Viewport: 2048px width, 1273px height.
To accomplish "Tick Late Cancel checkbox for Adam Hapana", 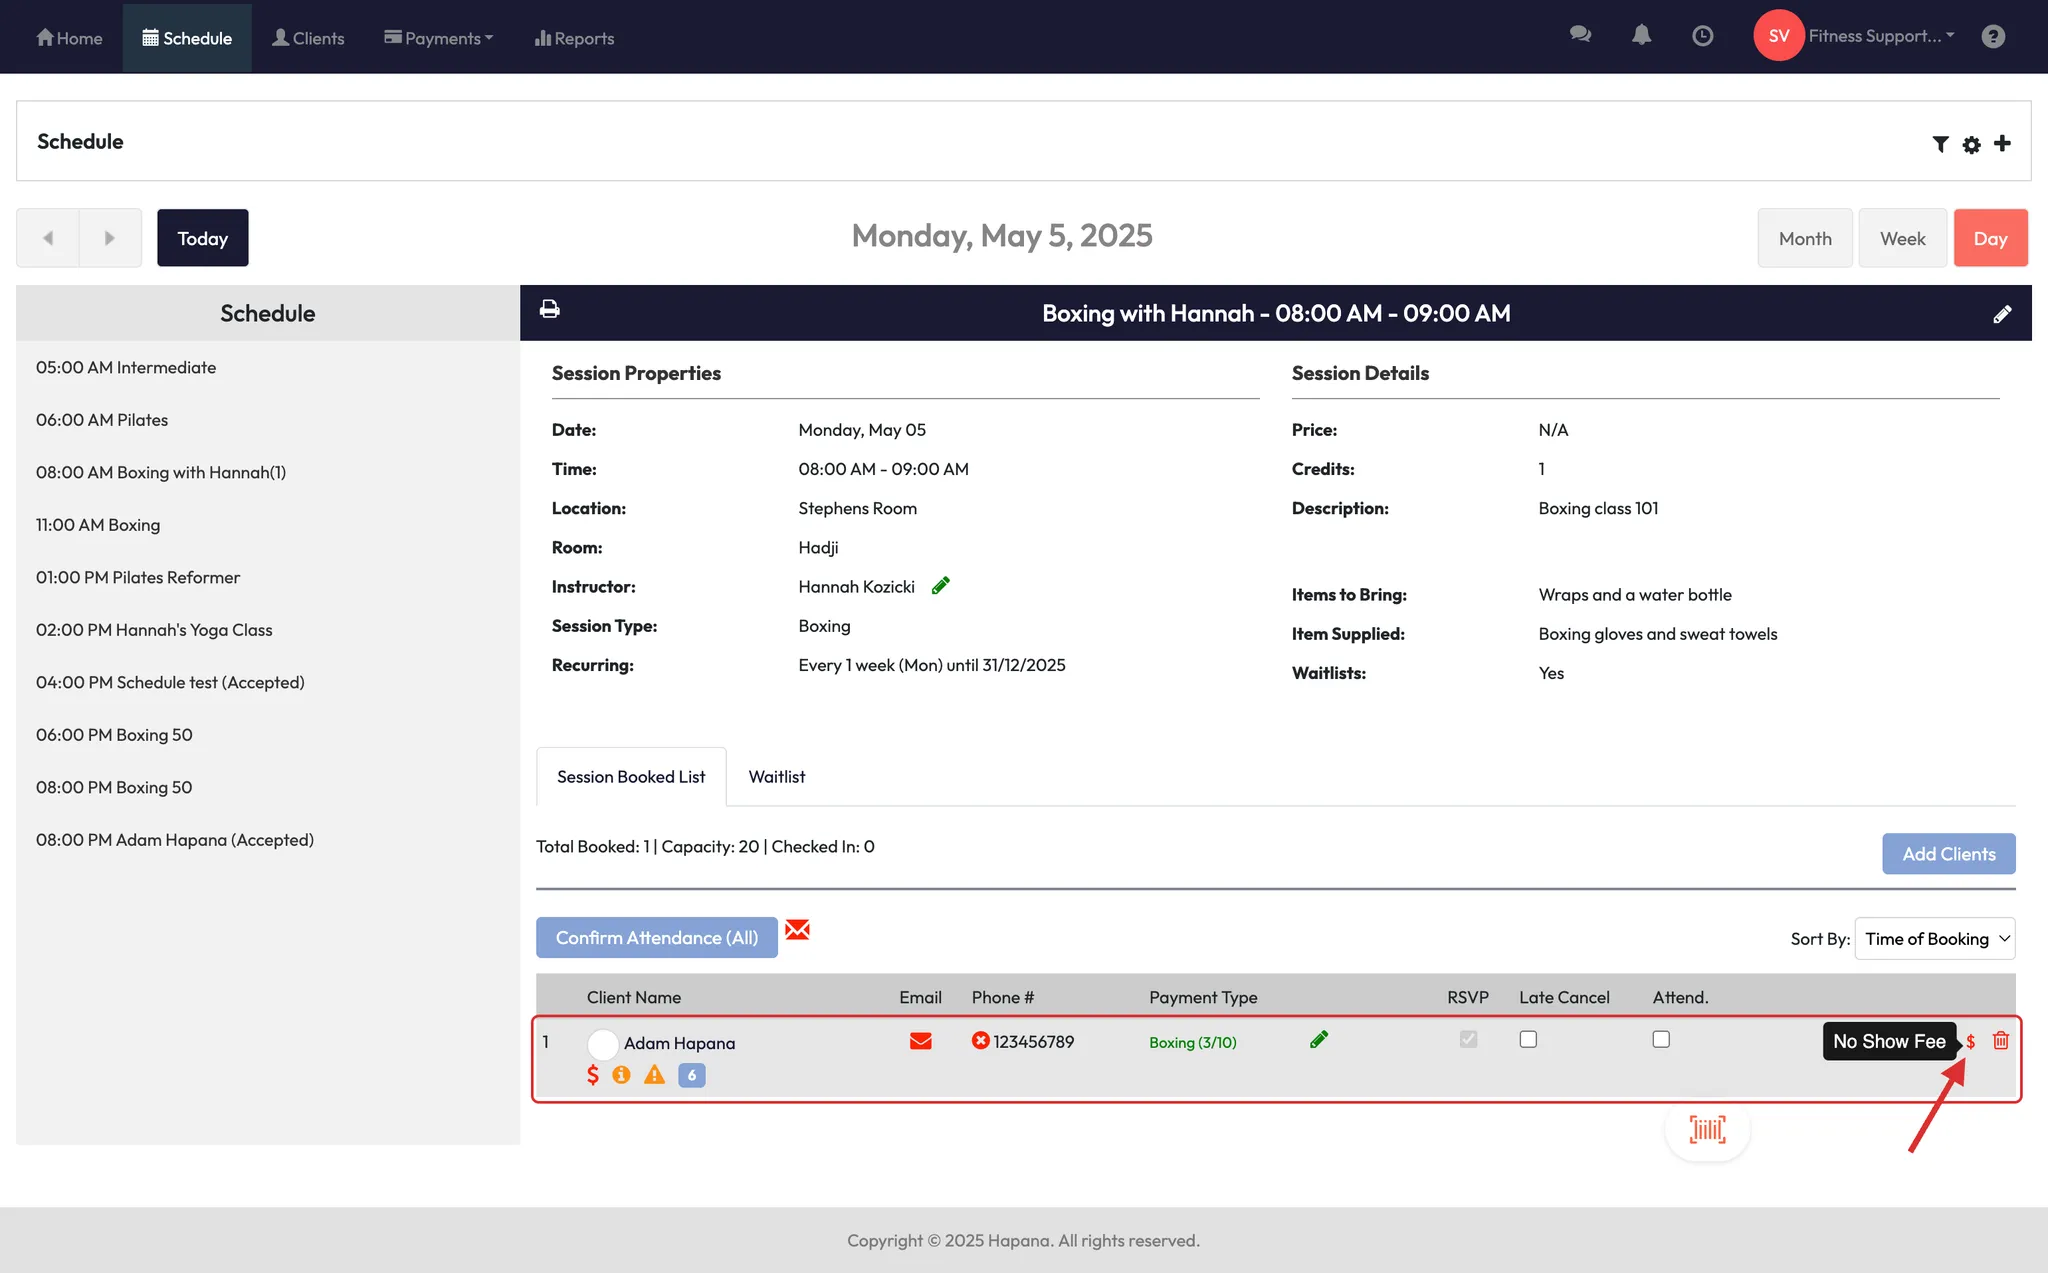I will (x=1528, y=1040).
